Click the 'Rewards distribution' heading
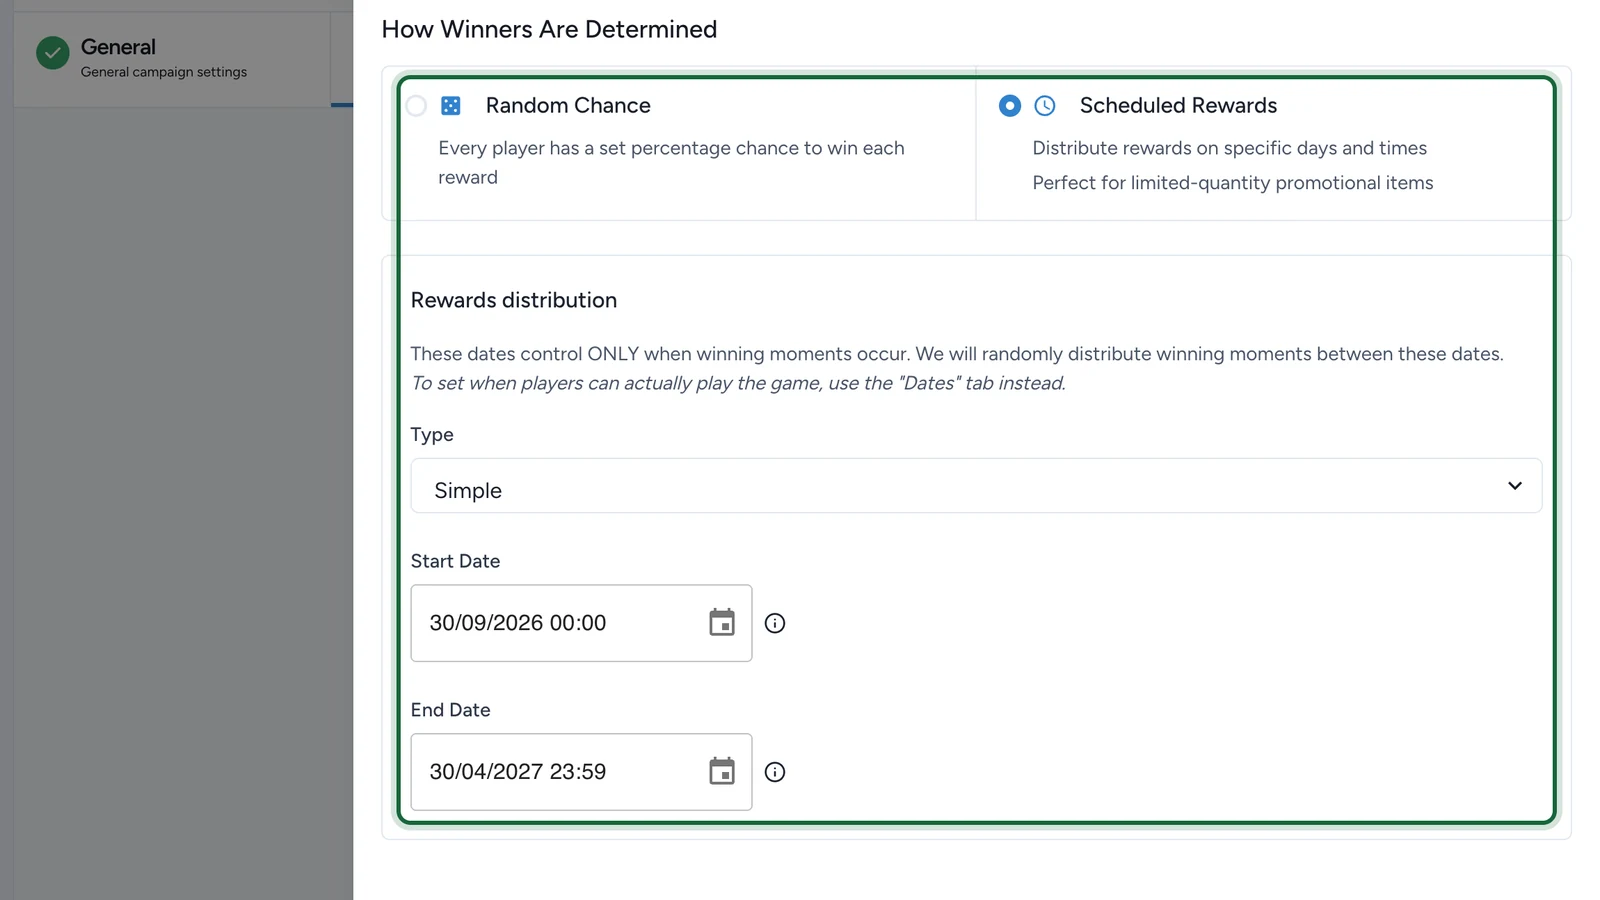 pos(514,300)
